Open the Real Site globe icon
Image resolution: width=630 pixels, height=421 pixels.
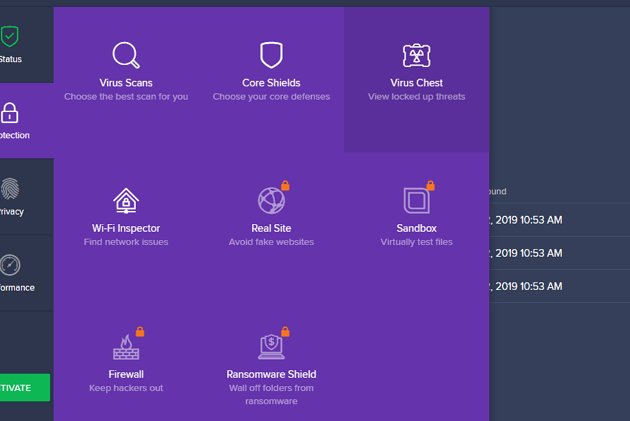tap(271, 200)
